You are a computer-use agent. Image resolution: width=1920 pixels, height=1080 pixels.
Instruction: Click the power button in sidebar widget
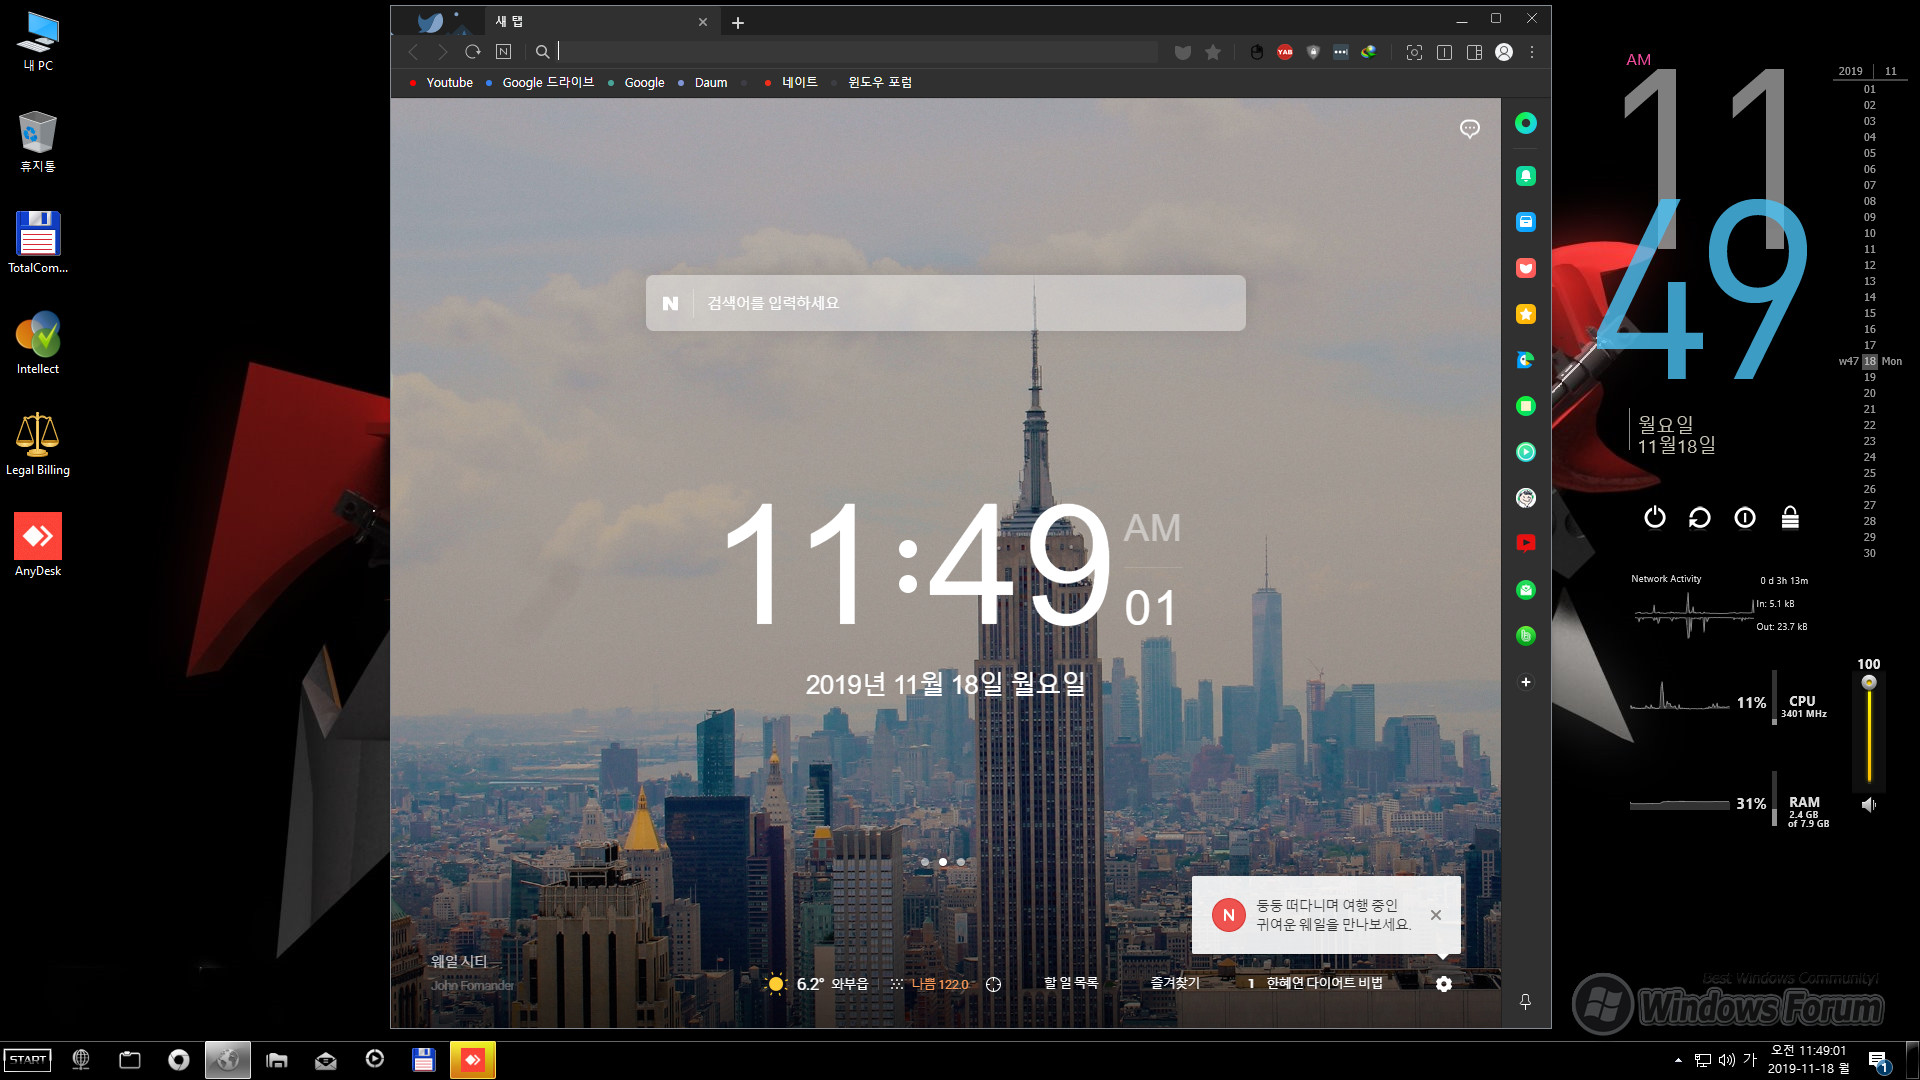coord(1654,518)
